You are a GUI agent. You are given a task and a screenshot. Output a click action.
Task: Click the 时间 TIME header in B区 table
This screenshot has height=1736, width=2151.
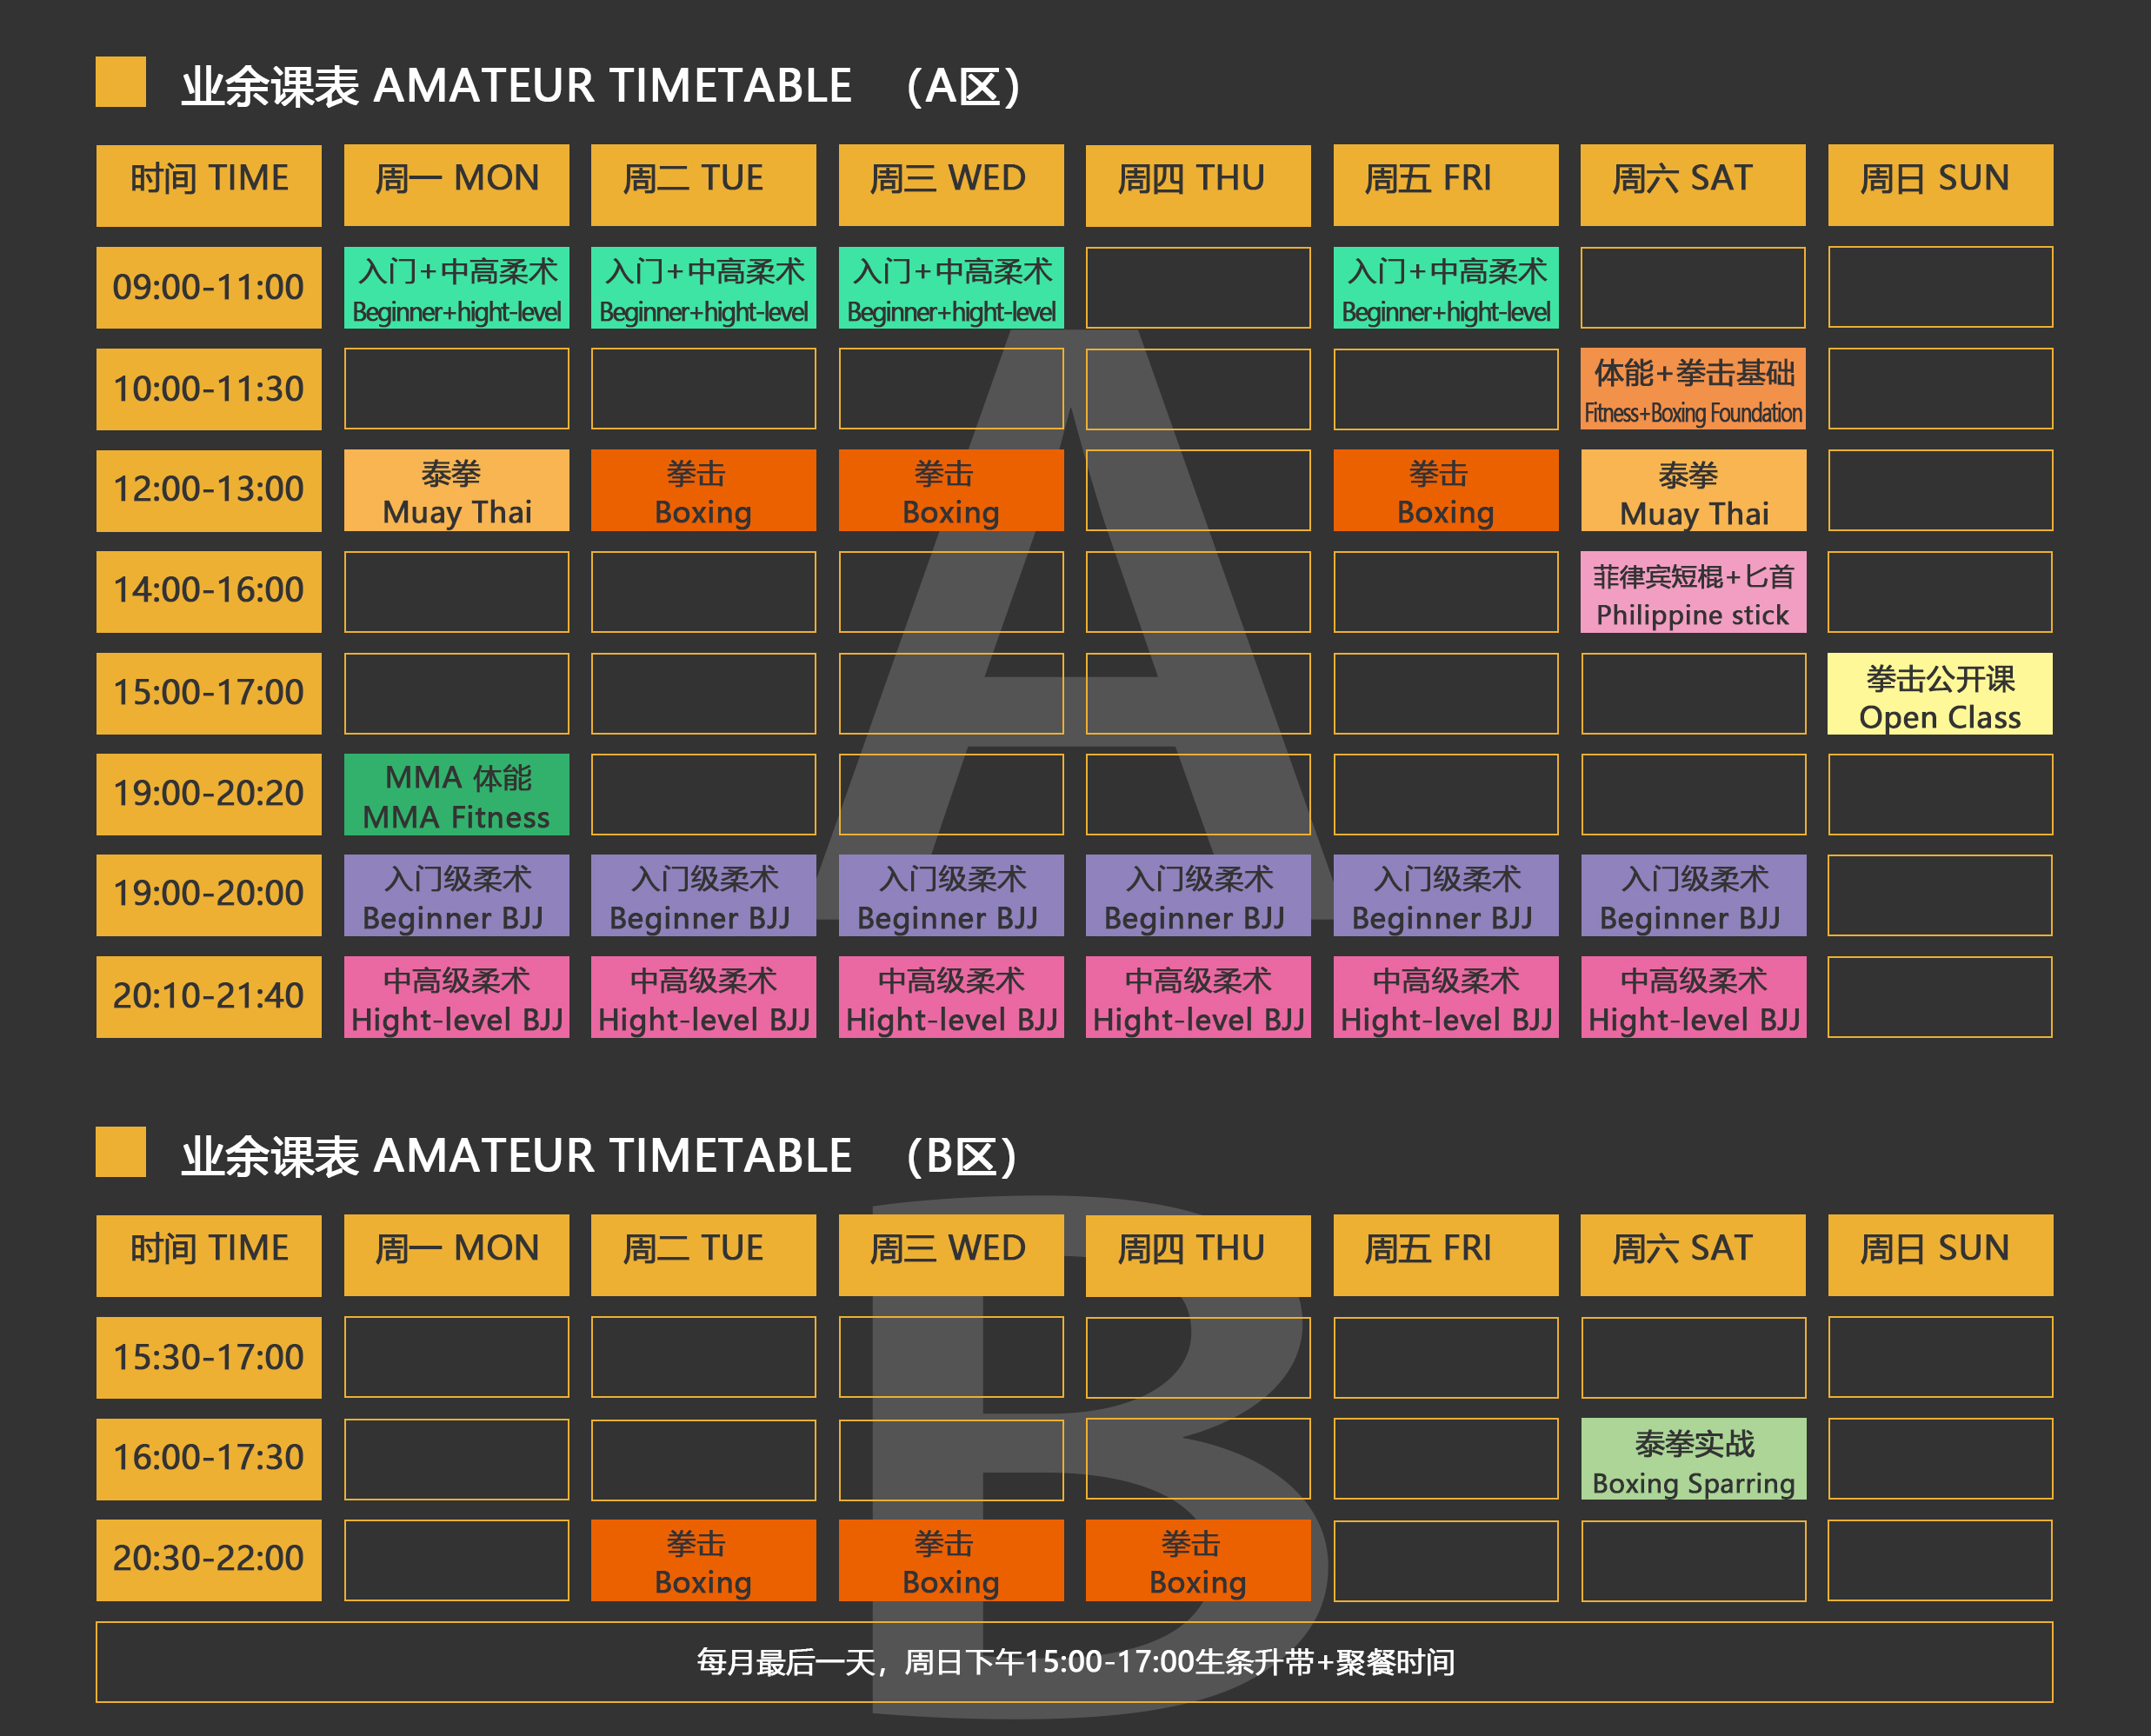pos(209,1255)
